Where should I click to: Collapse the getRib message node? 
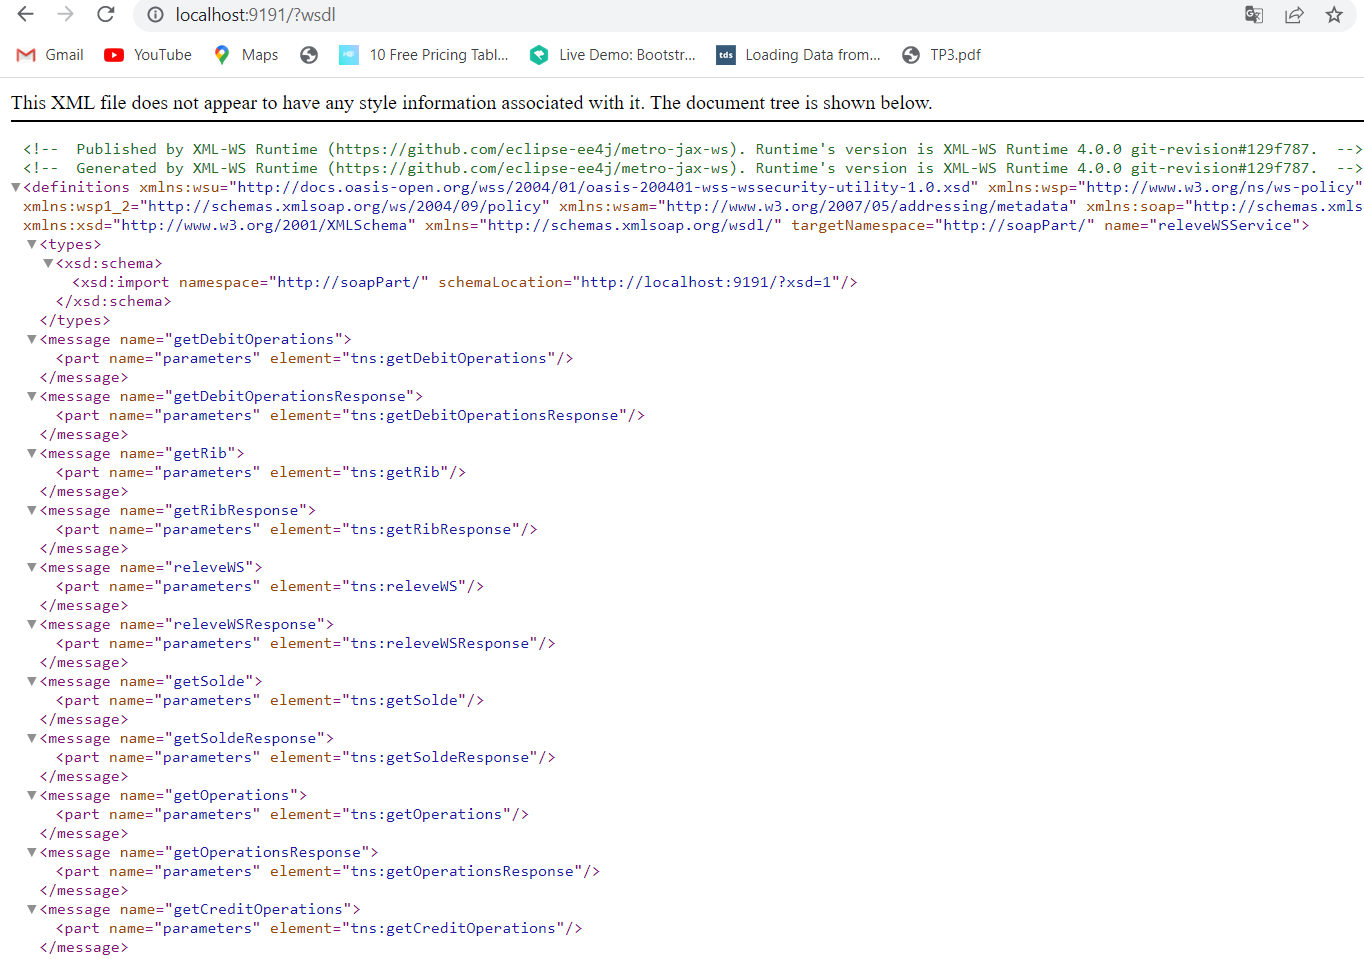[x=32, y=453]
